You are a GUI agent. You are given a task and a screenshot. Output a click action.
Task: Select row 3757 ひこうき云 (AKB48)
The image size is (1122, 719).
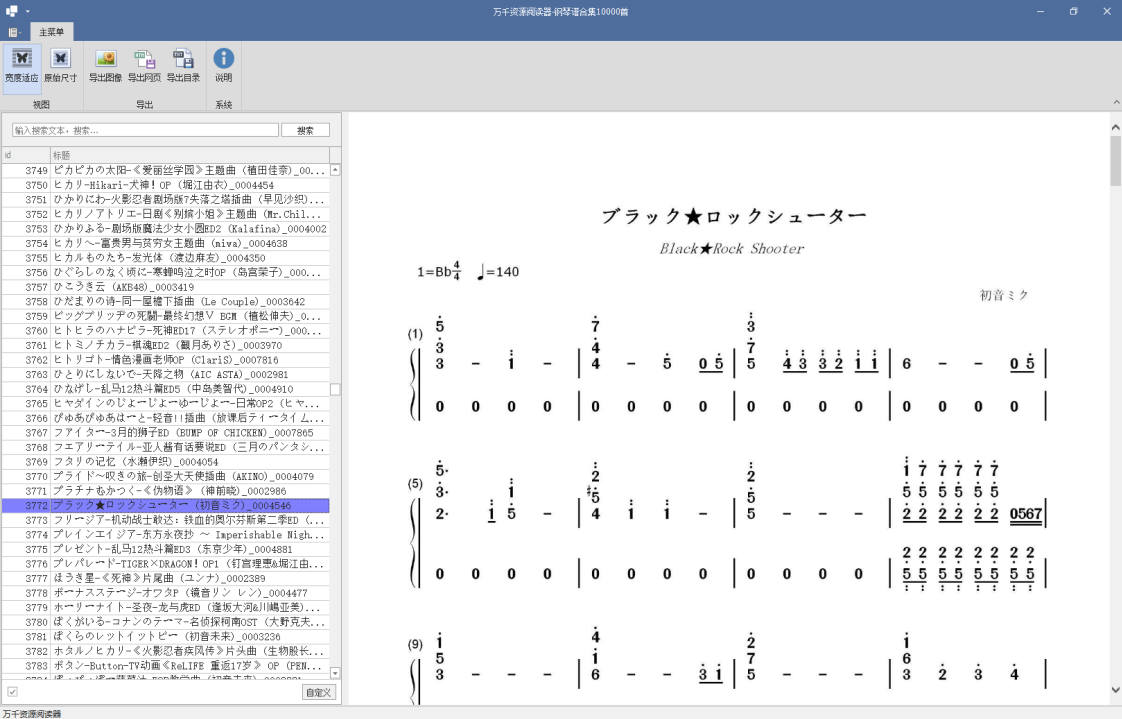click(165, 287)
